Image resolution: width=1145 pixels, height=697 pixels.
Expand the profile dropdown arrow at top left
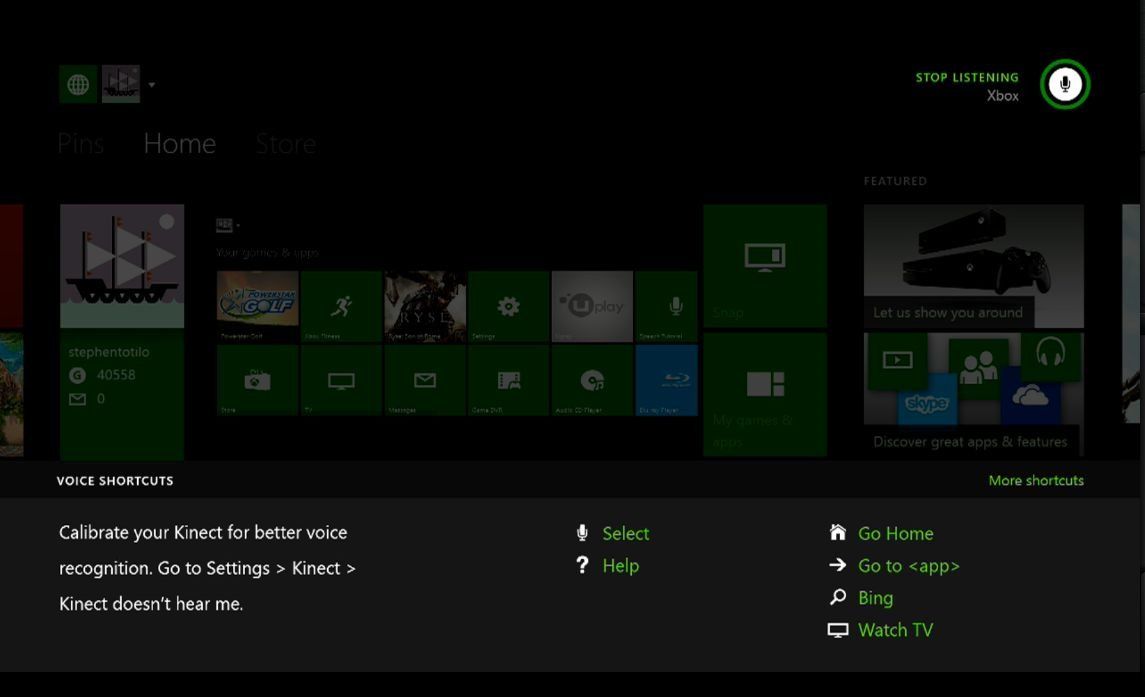point(151,85)
